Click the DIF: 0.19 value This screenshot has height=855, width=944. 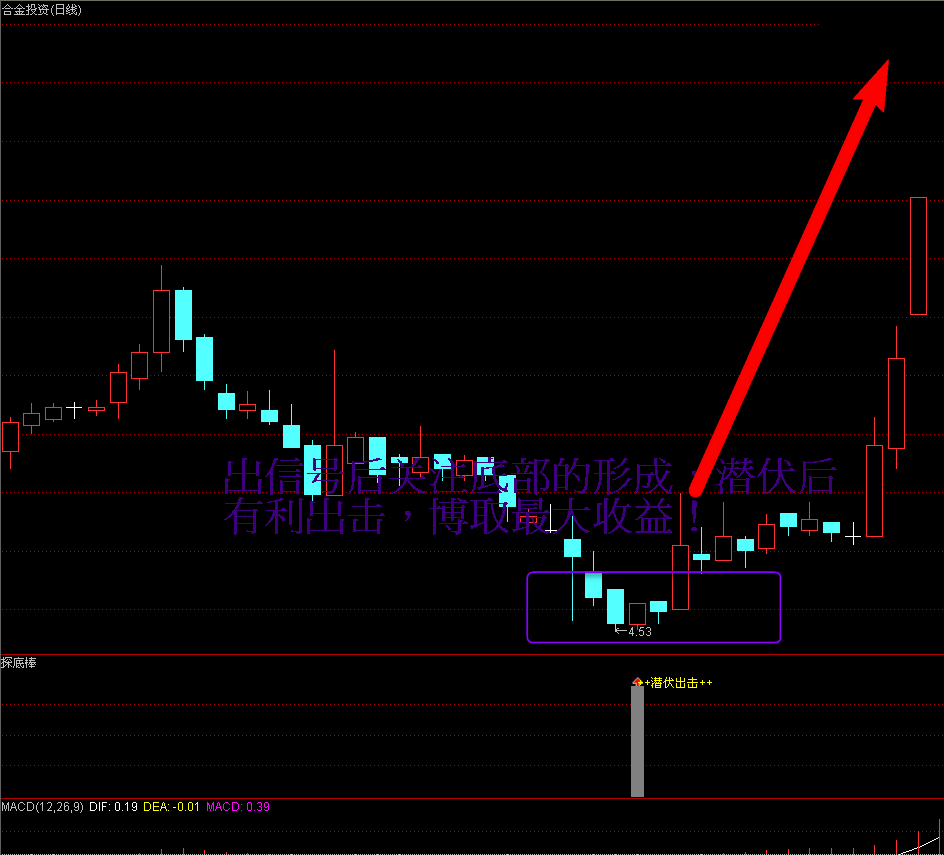pos(113,807)
